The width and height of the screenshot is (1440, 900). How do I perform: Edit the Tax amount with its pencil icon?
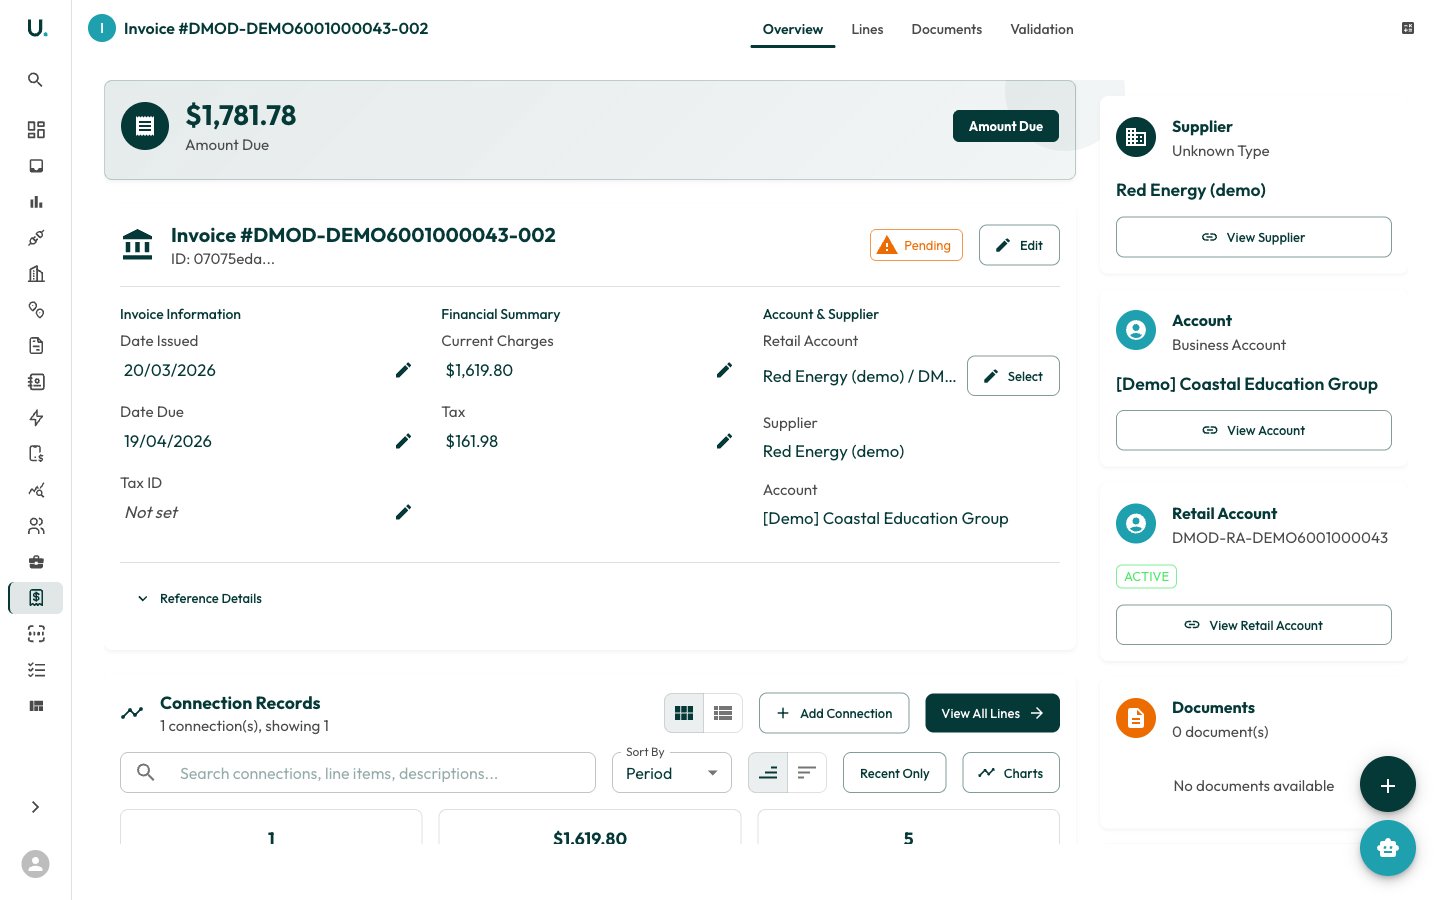(x=724, y=441)
